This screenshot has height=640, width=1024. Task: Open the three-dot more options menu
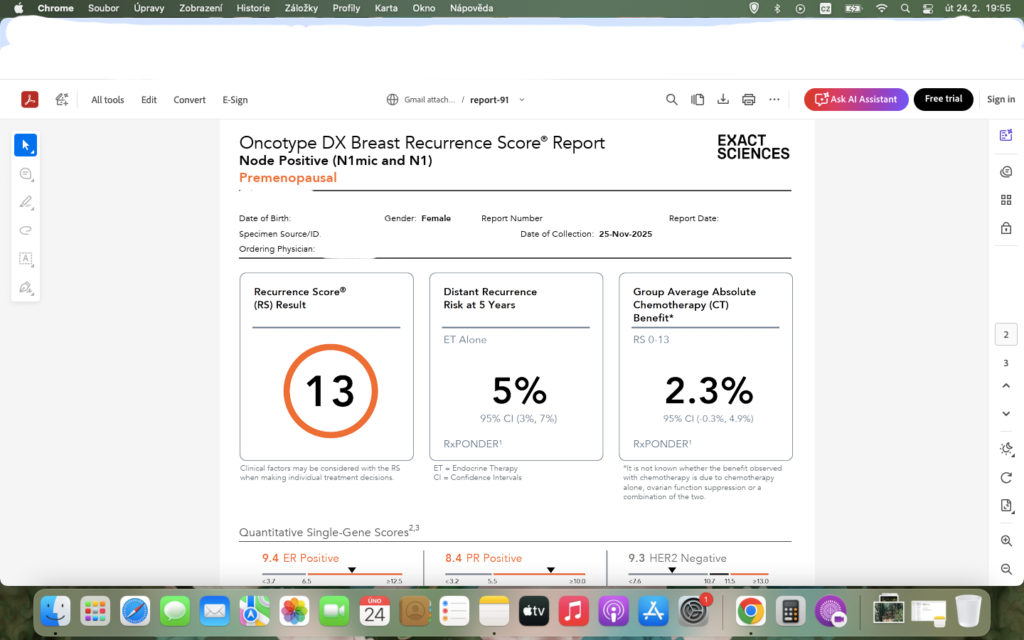(x=774, y=100)
